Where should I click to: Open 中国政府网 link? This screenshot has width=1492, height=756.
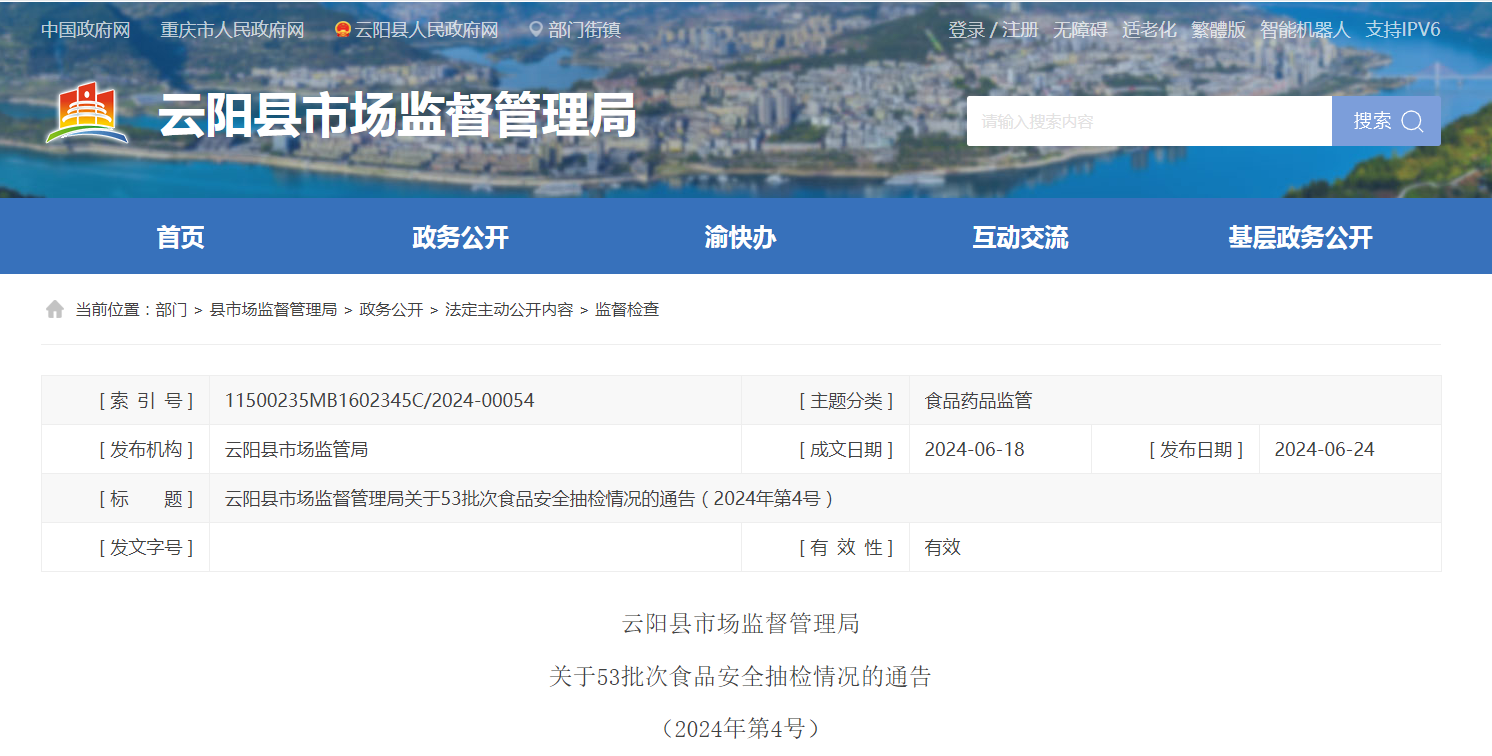point(86,30)
